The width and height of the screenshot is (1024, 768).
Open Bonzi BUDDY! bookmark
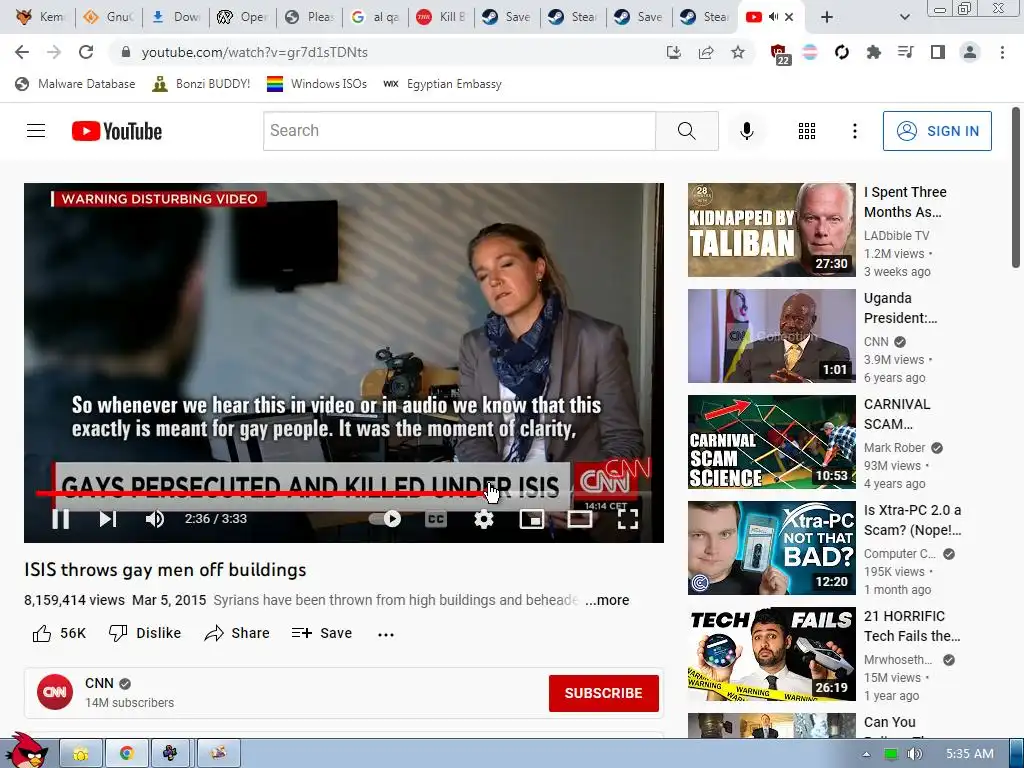click(201, 84)
